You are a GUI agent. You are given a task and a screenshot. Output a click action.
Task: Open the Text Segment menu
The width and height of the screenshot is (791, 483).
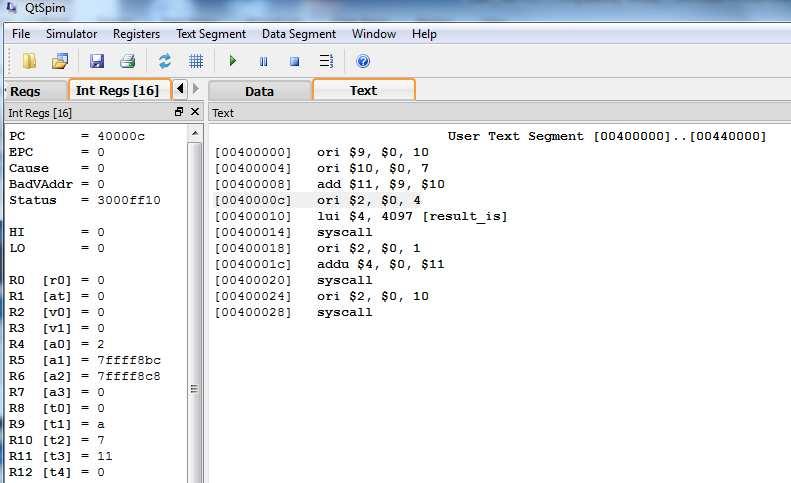(x=211, y=34)
